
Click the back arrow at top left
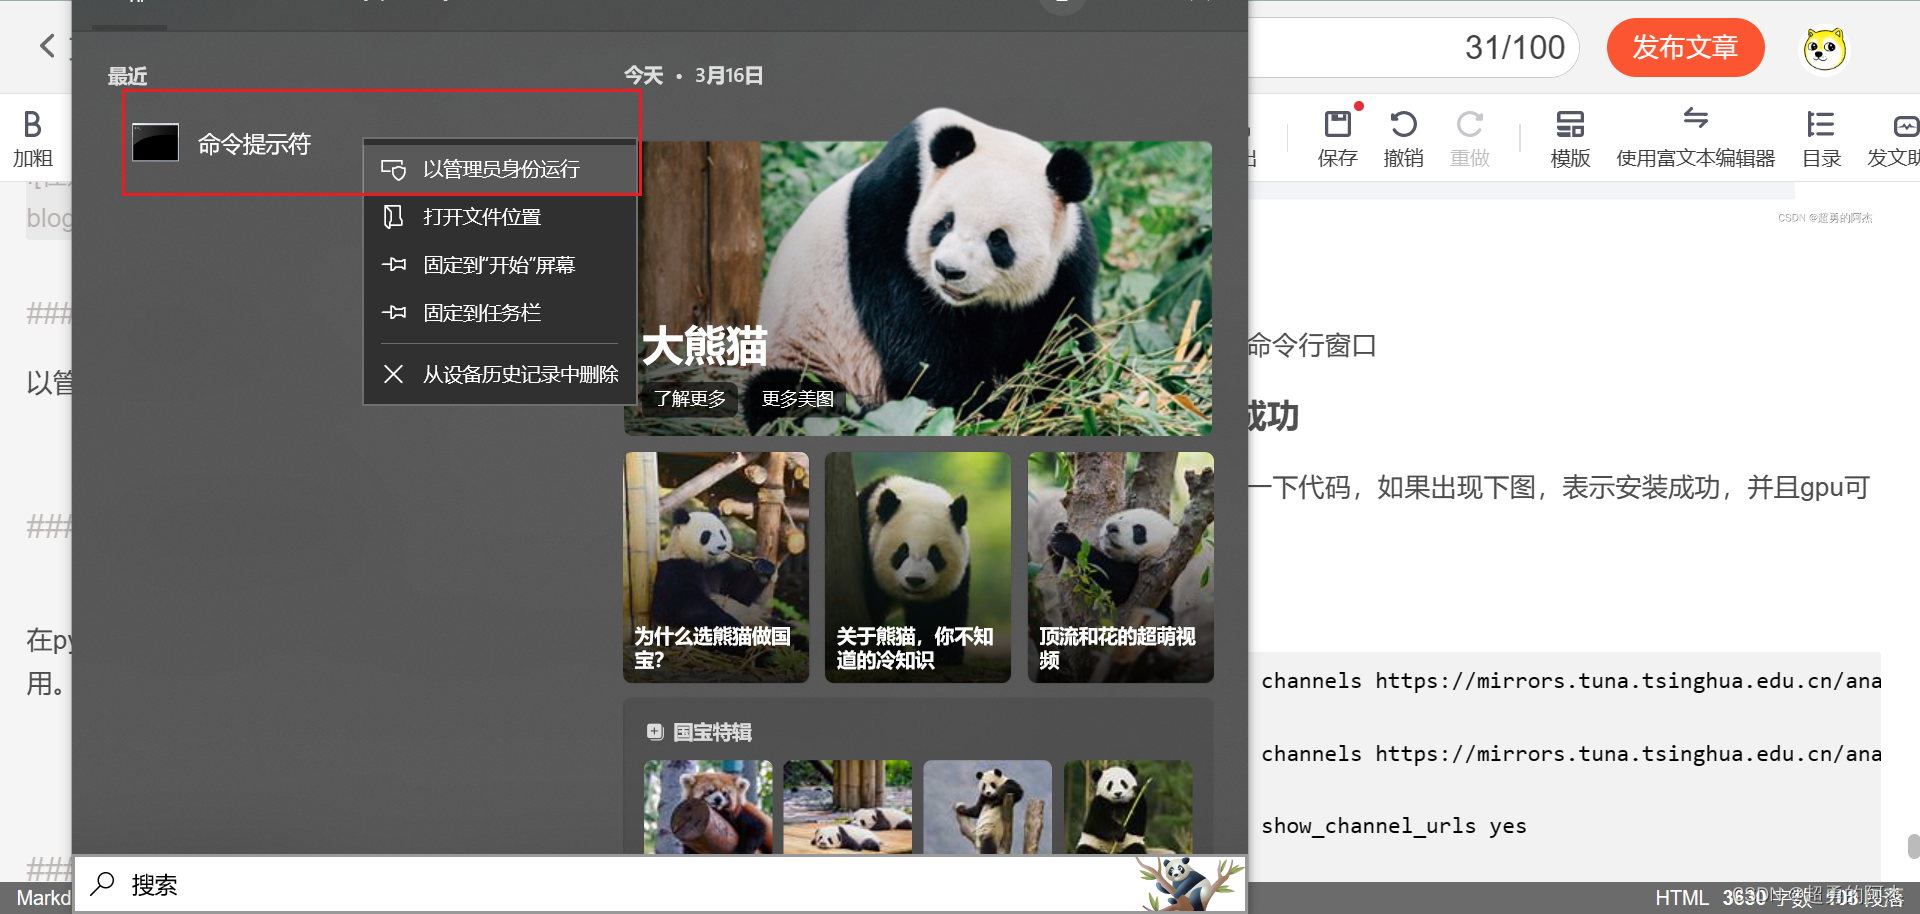(x=46, y=46)
